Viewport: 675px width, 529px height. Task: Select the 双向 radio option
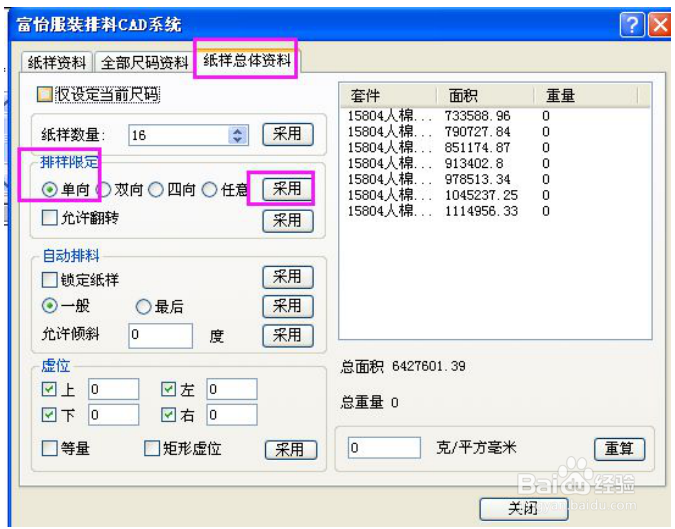(103, 189)
